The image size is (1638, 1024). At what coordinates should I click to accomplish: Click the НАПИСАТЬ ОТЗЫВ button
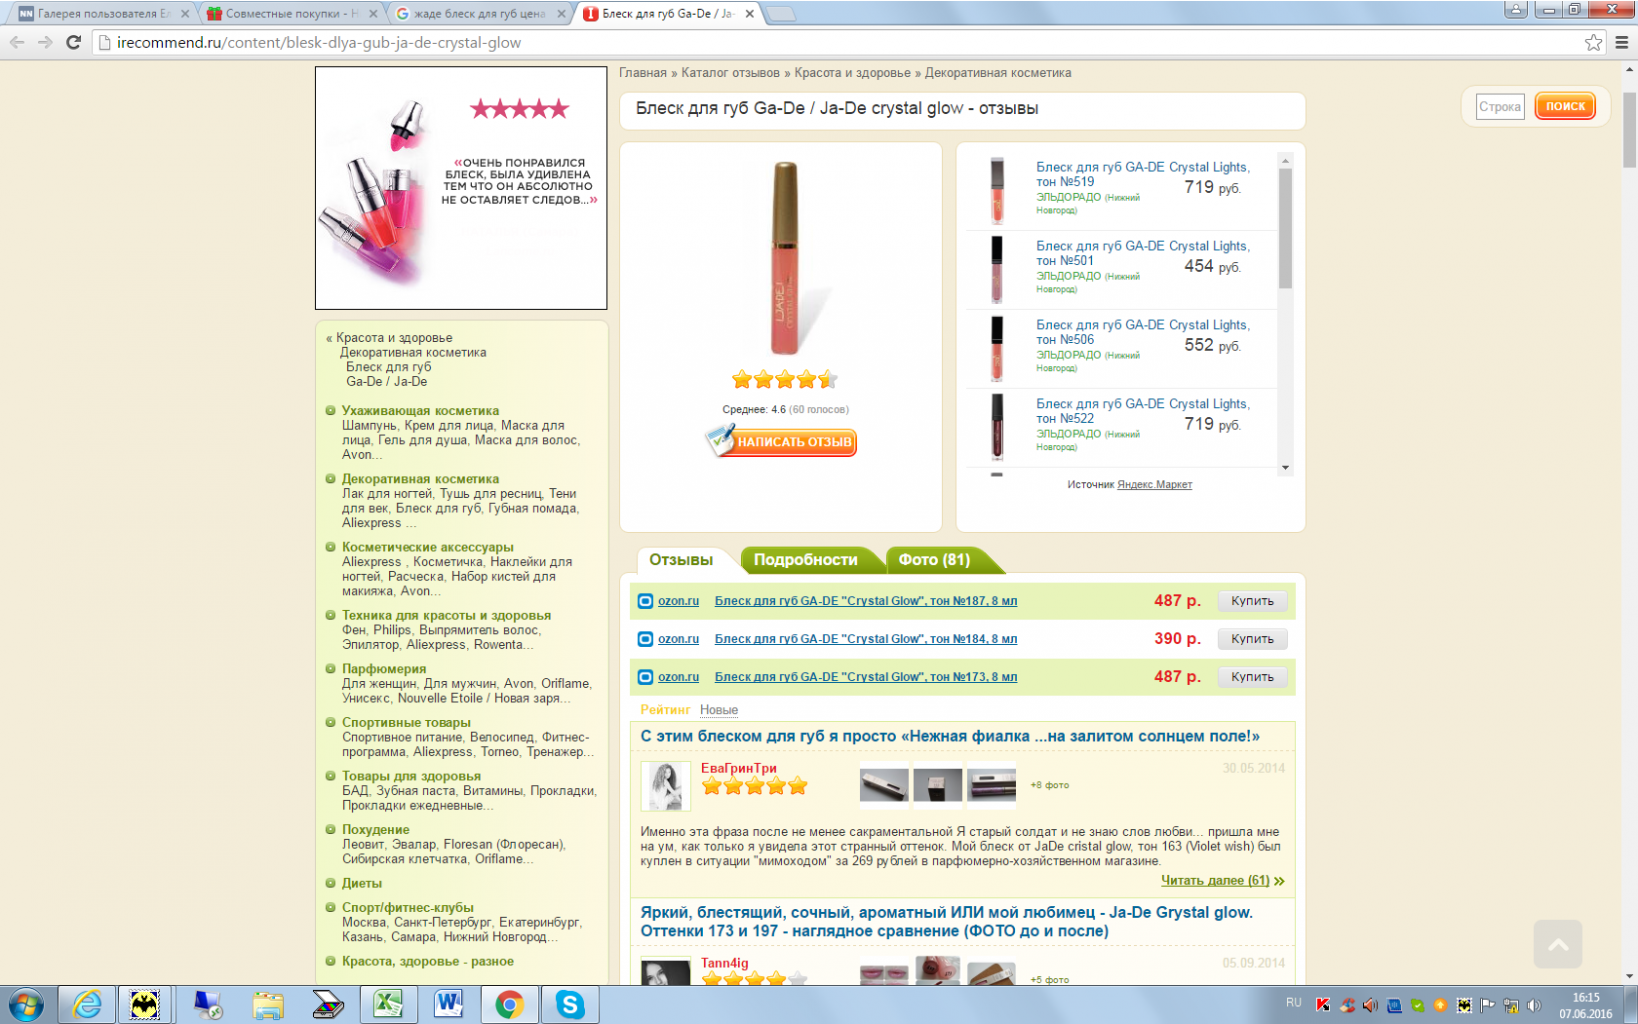coord(782,441)
